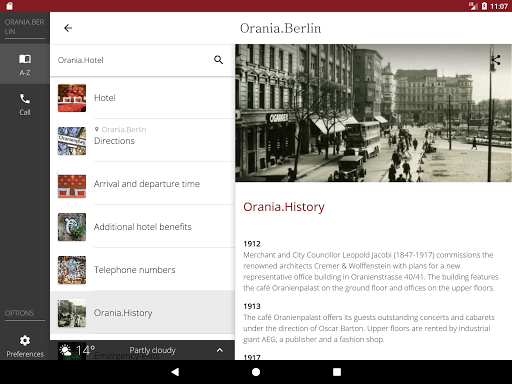Tap the share icon on the photo
The width and height of the screenshot is (512, 384).
tap(496, 60)
